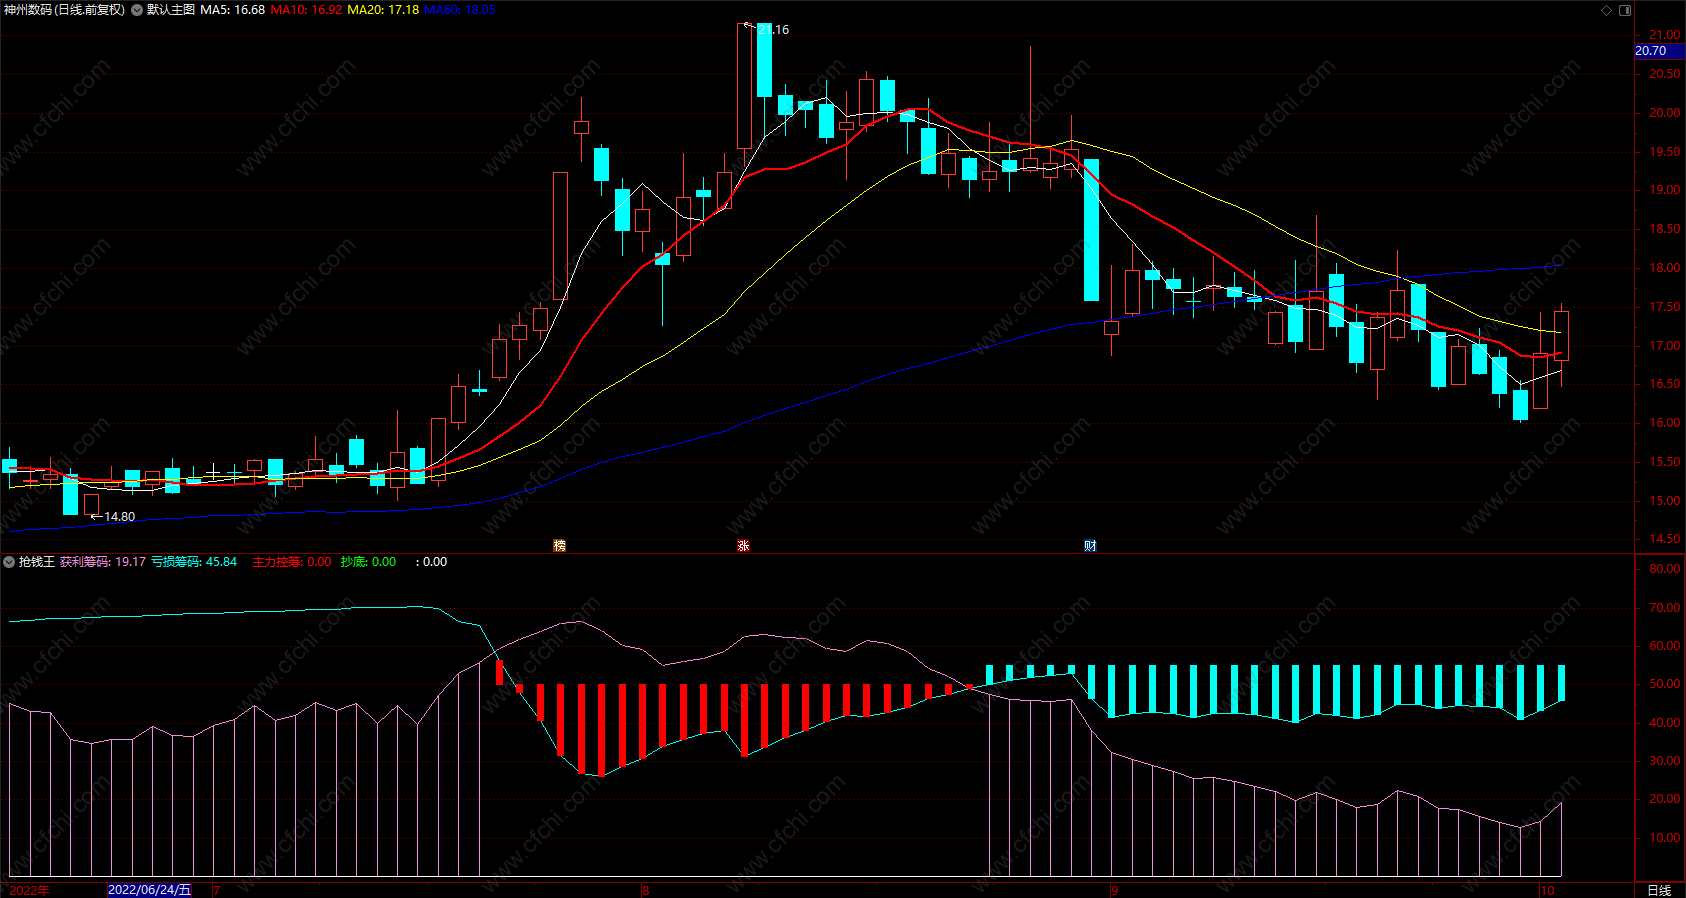Click the 14.80 low price annotation
1686x898 pixels.
[119, 517]
